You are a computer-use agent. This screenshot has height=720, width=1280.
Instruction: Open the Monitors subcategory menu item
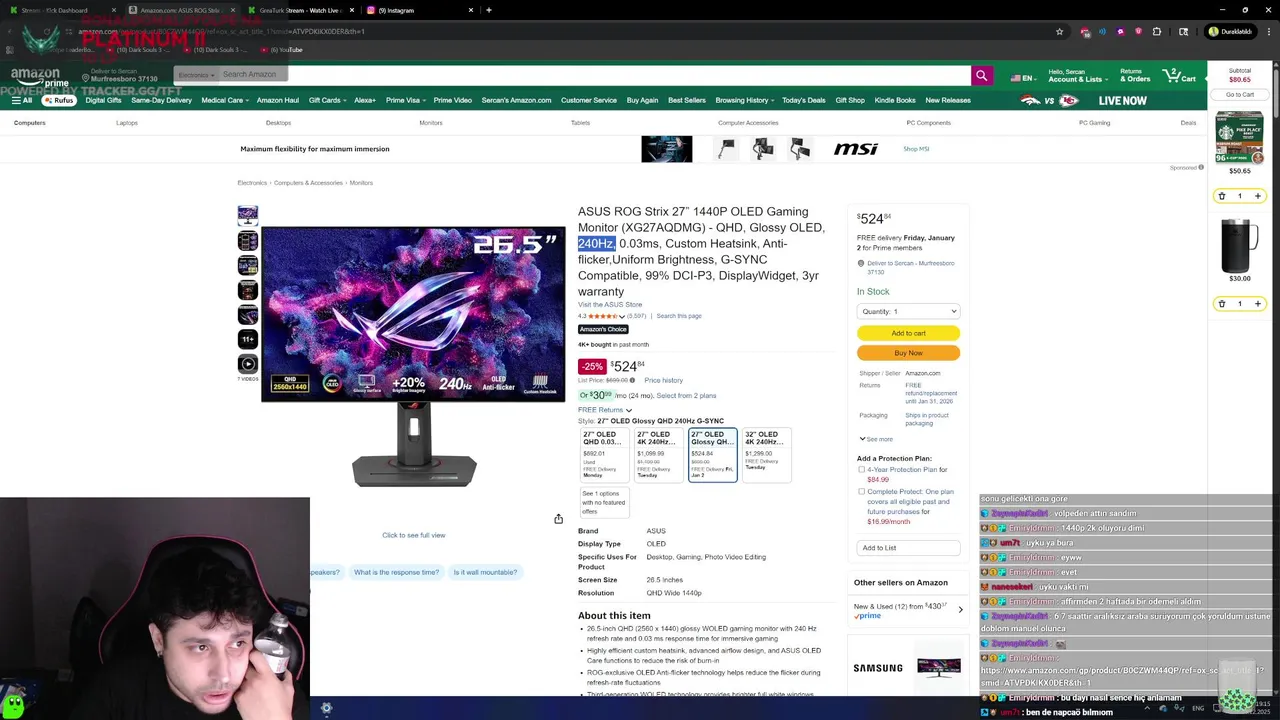tap(431, 123)
